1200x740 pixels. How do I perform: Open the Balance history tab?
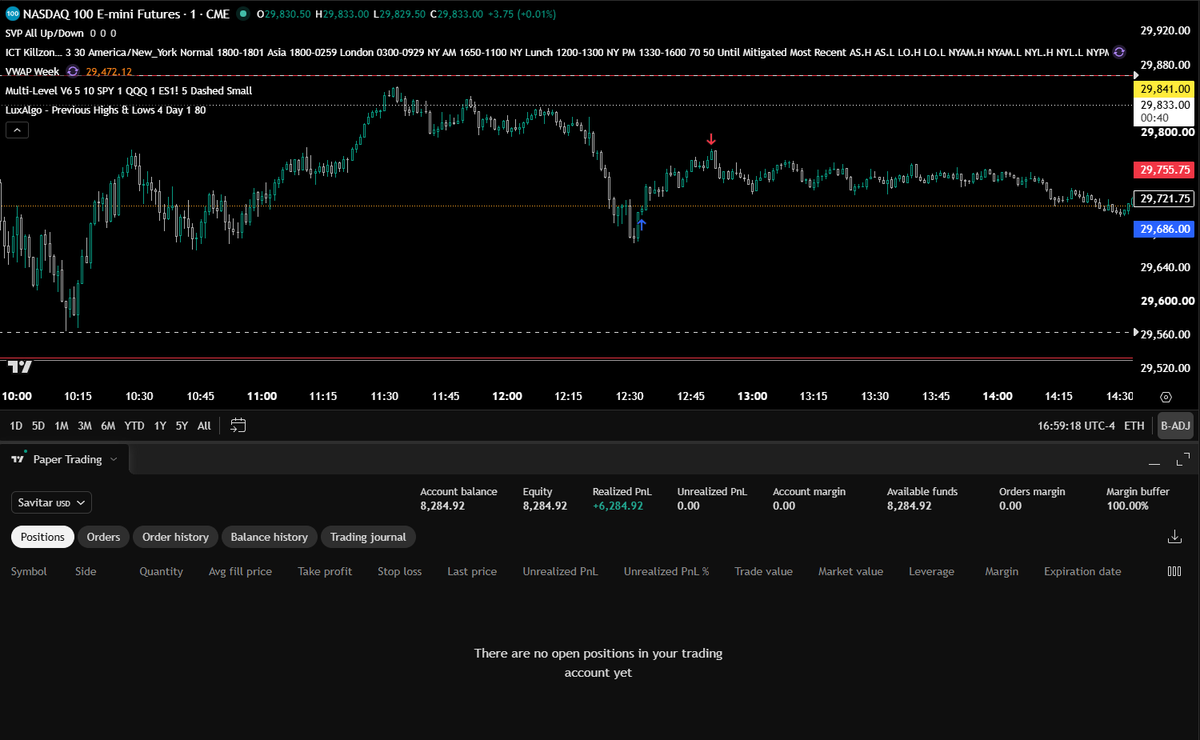click(x=269, y=537)
